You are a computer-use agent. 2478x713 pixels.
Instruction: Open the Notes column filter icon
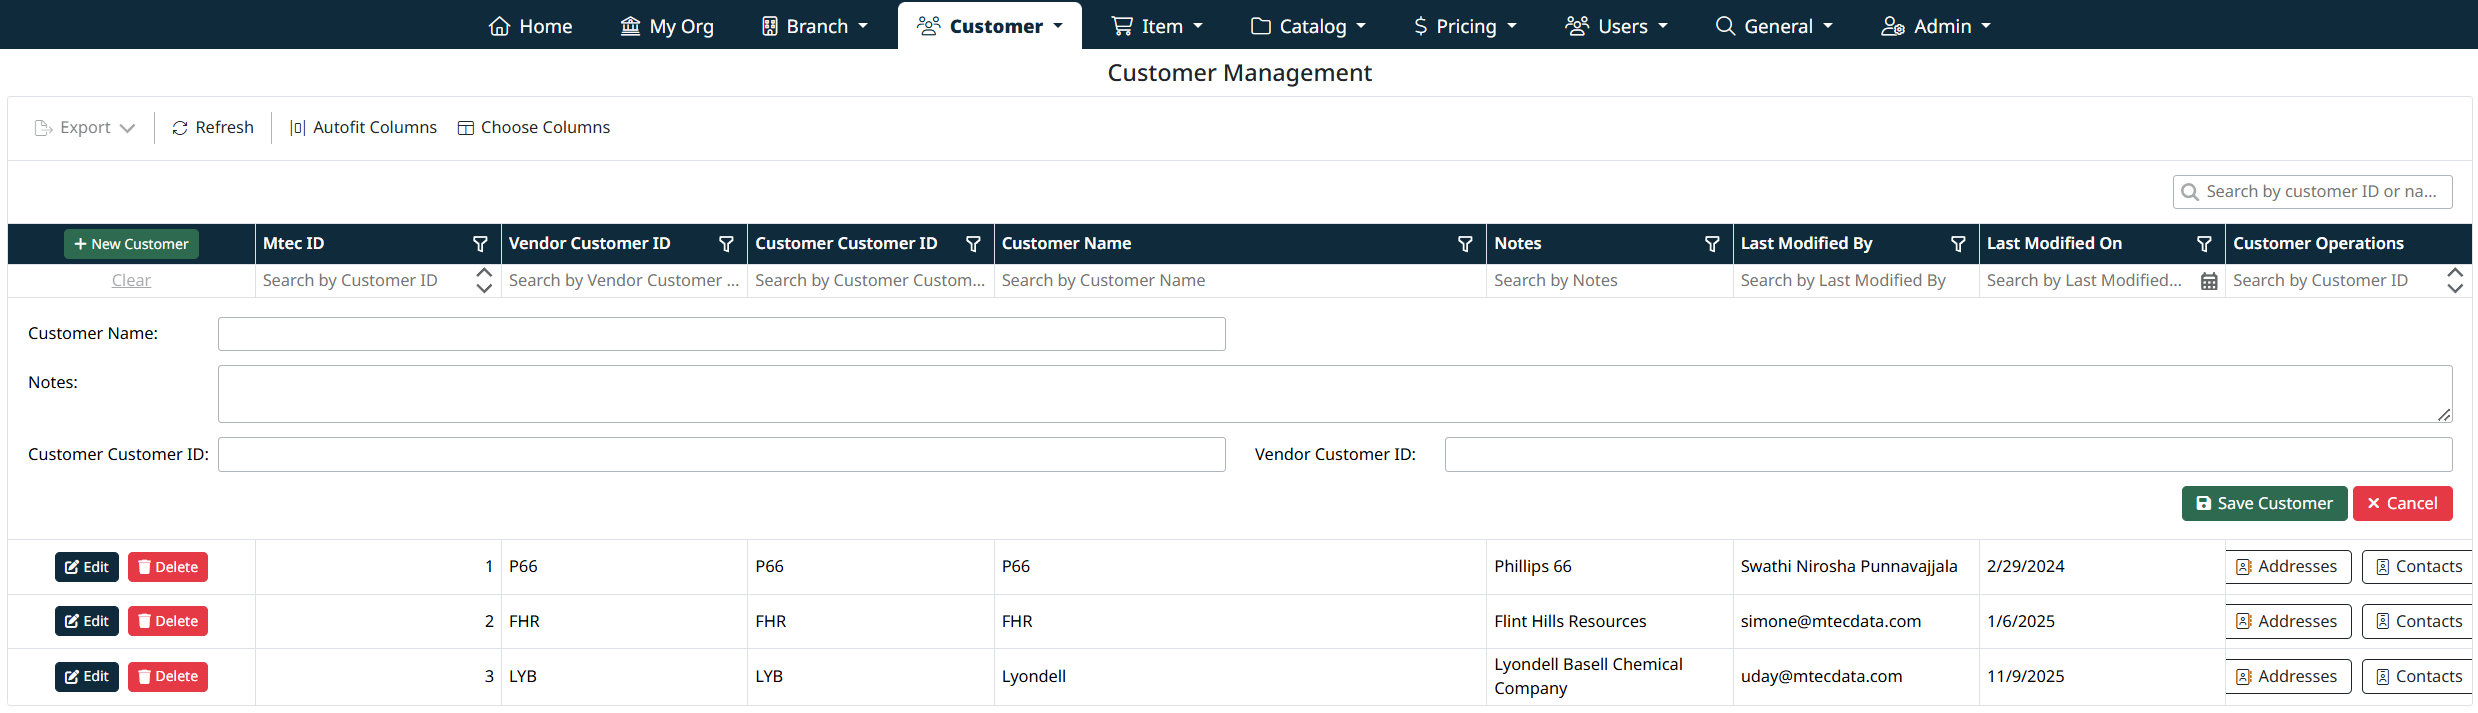(x=1711, y=244)
